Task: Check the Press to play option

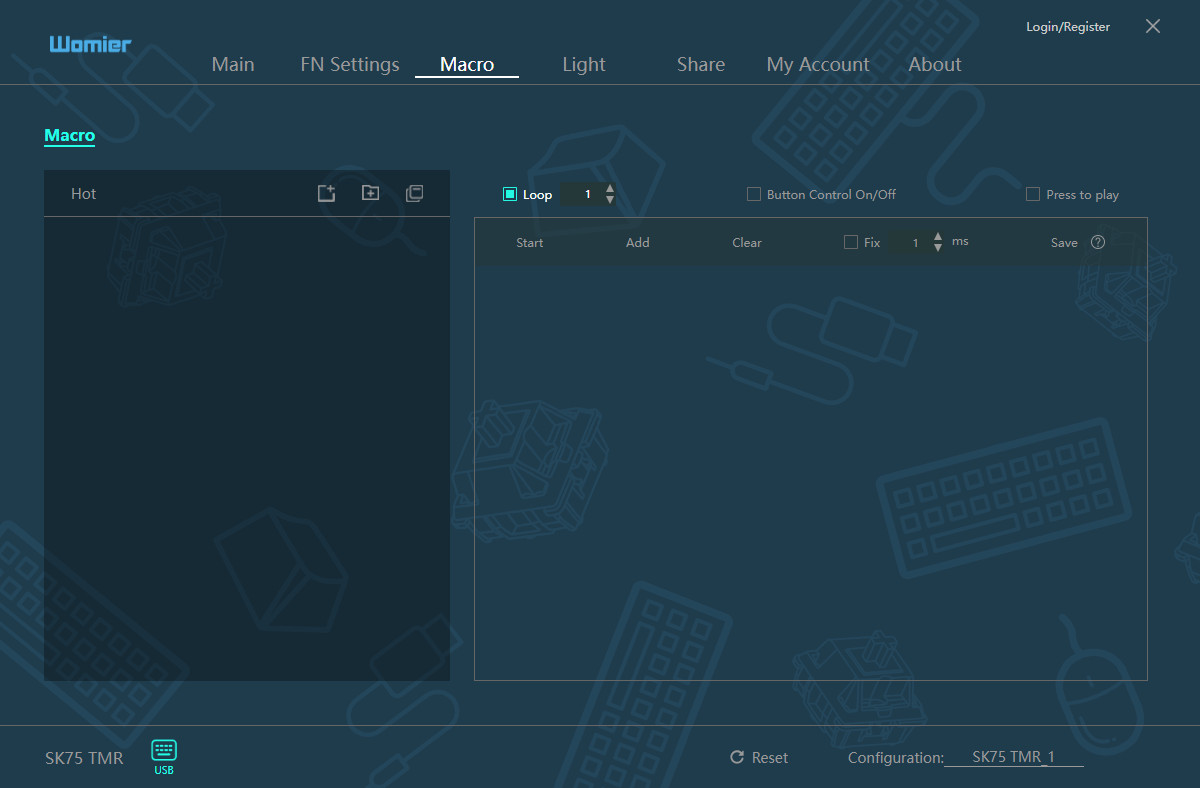Action: (1033, 194)
